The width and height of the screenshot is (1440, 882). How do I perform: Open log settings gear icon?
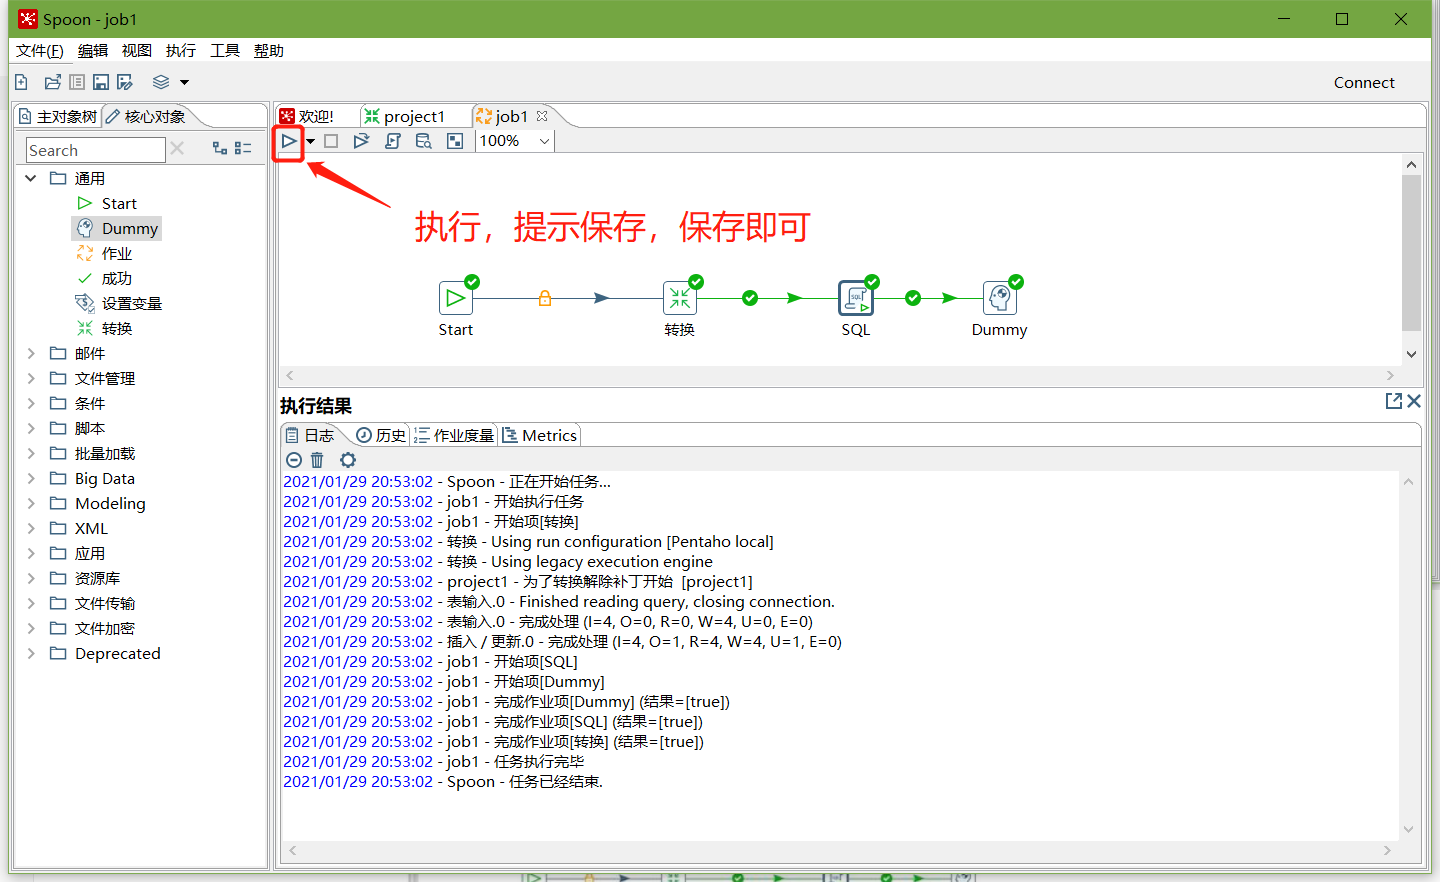pos(348,460)
